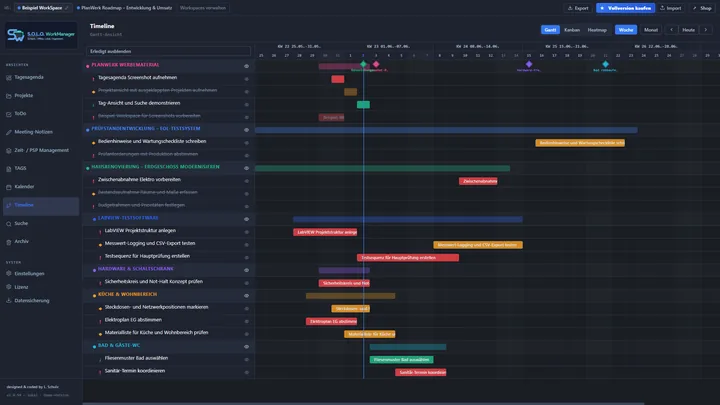Open Meeting-Notizen pencil icon
The width and height of the screenshot is (720, 405).
point(9,132)
